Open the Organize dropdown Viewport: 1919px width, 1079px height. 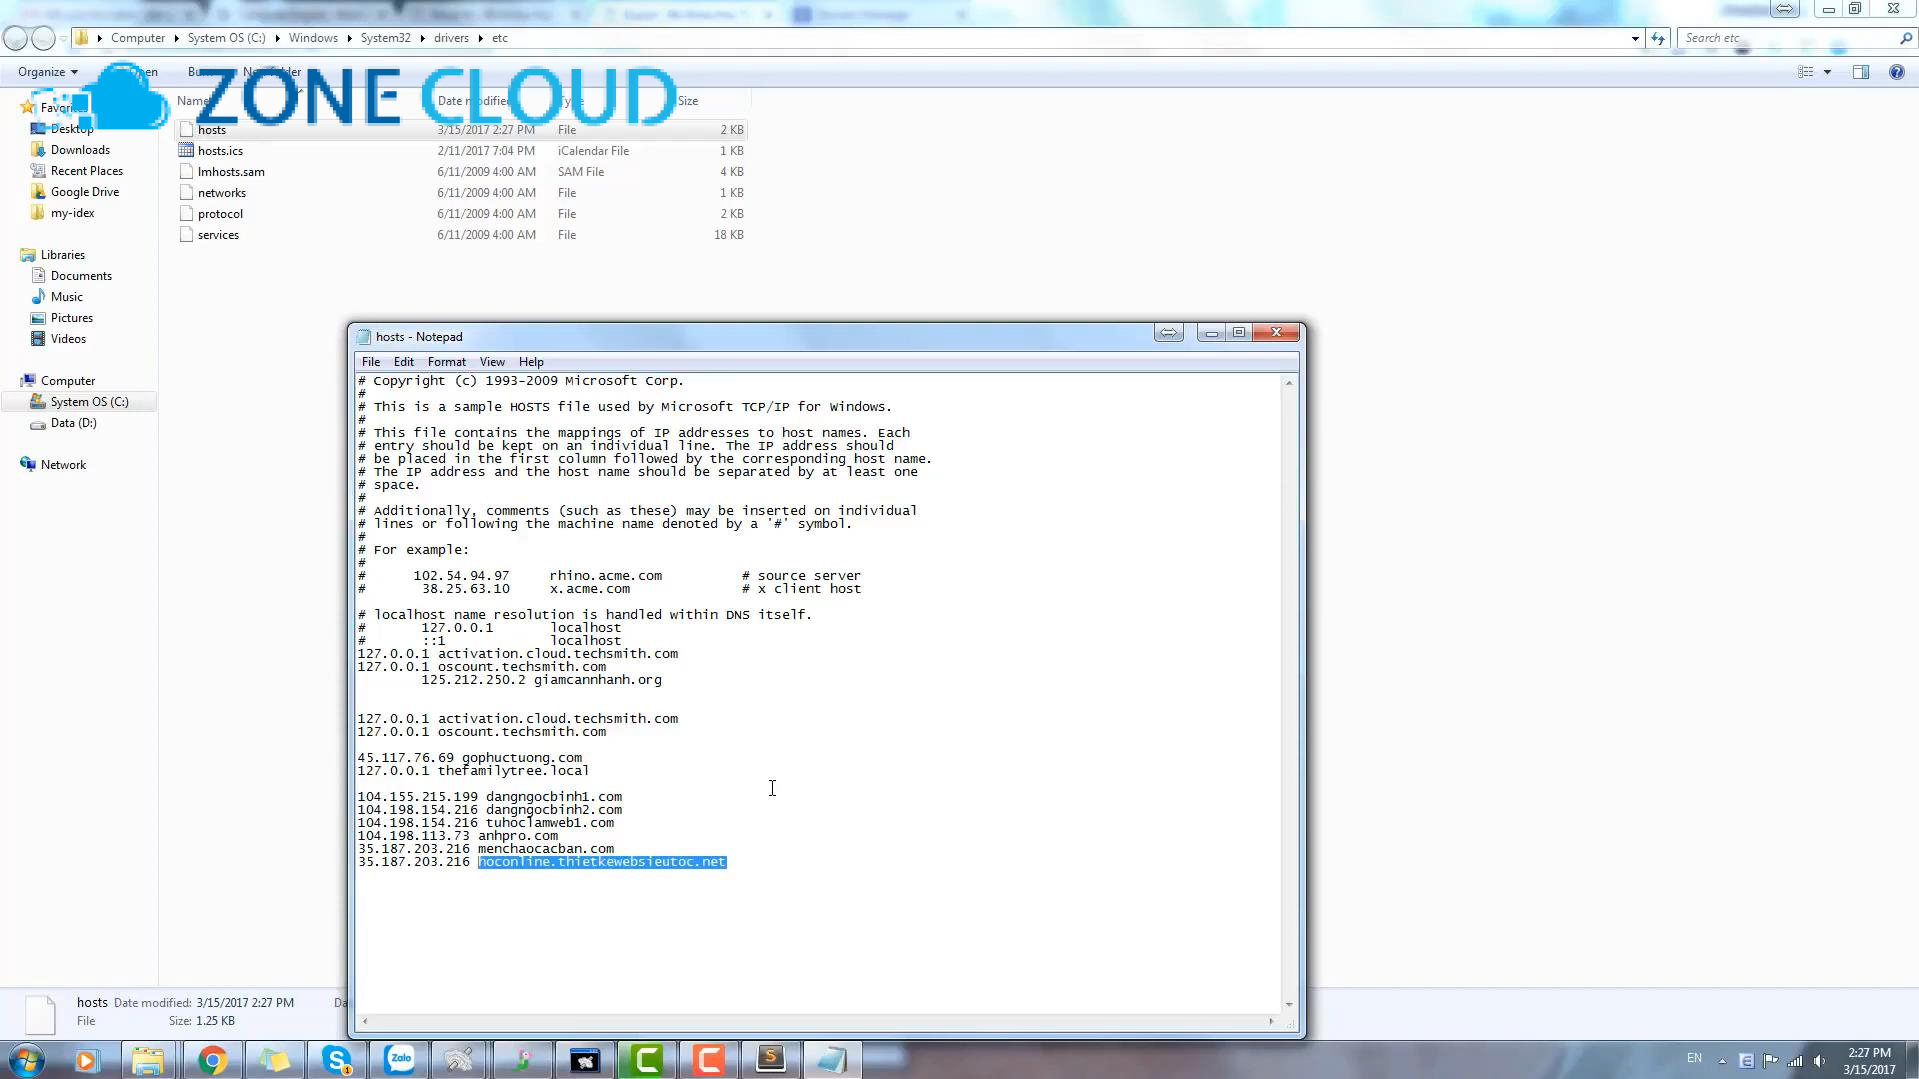tap(47, 72)
